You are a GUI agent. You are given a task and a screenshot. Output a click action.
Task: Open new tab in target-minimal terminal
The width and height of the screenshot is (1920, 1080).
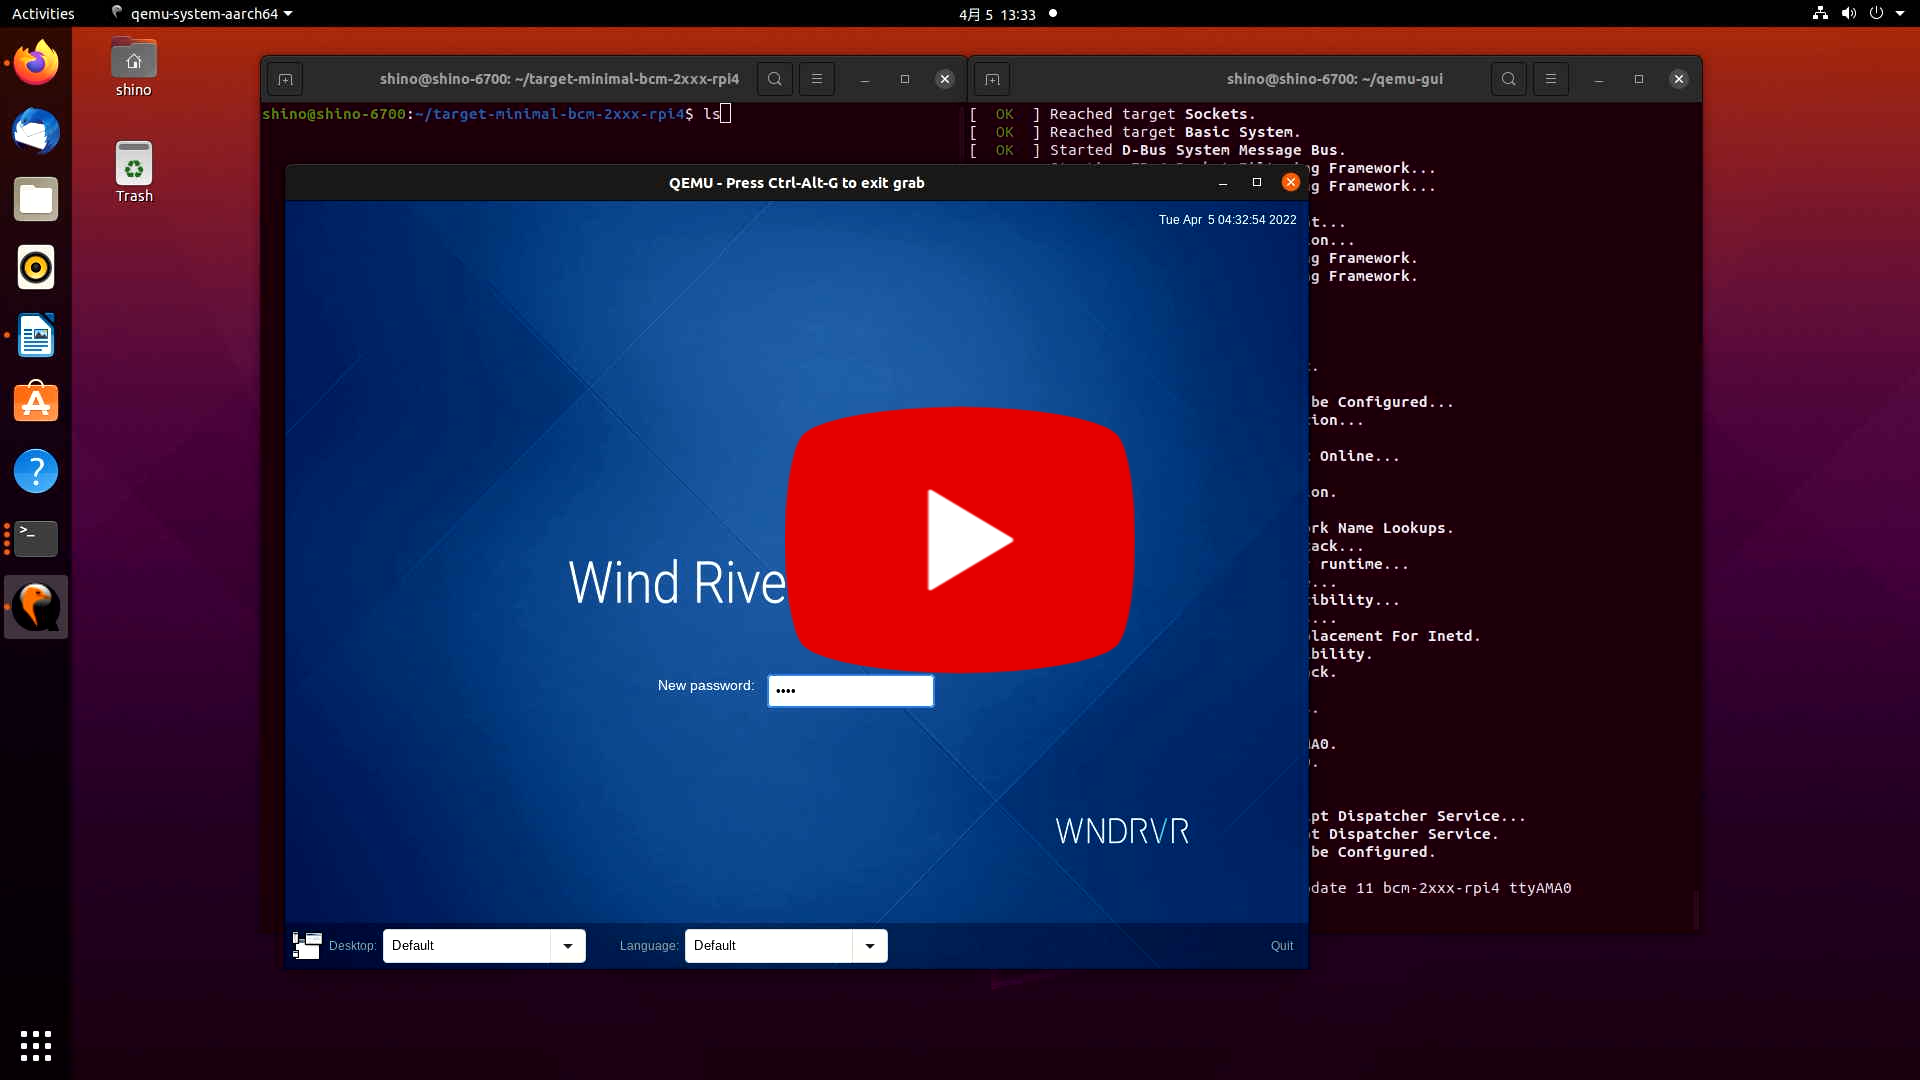point(285,79)
